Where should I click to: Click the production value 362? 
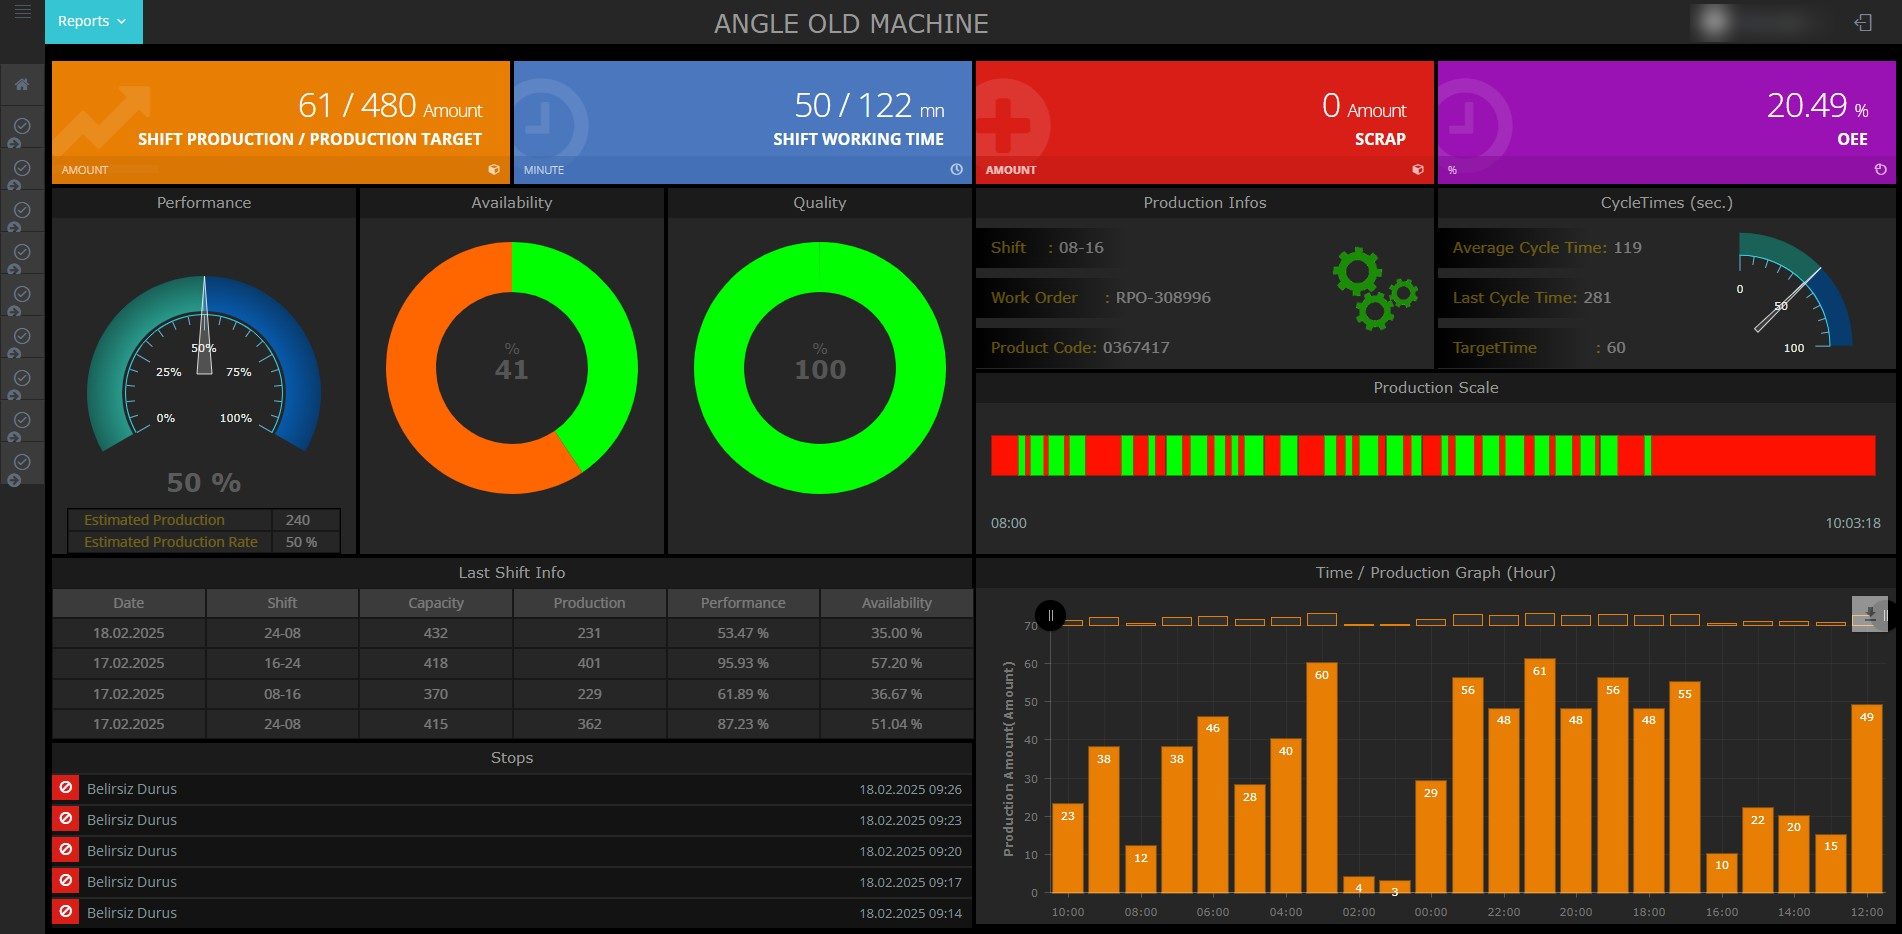coord(589,724)
